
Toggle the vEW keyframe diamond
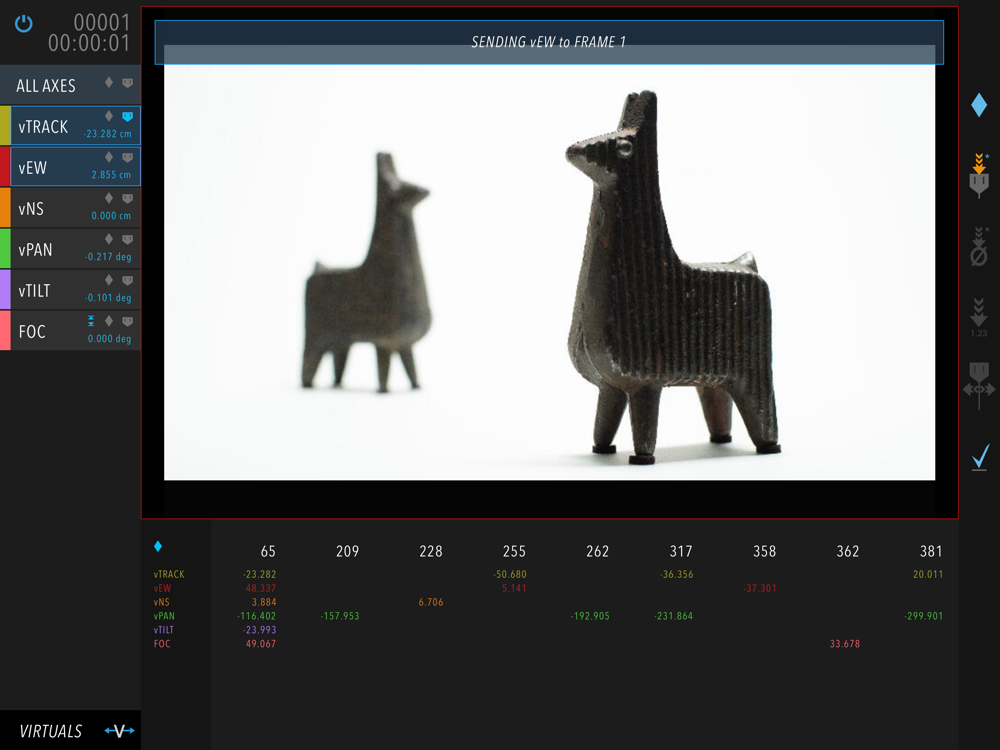[x=109, y=157]
